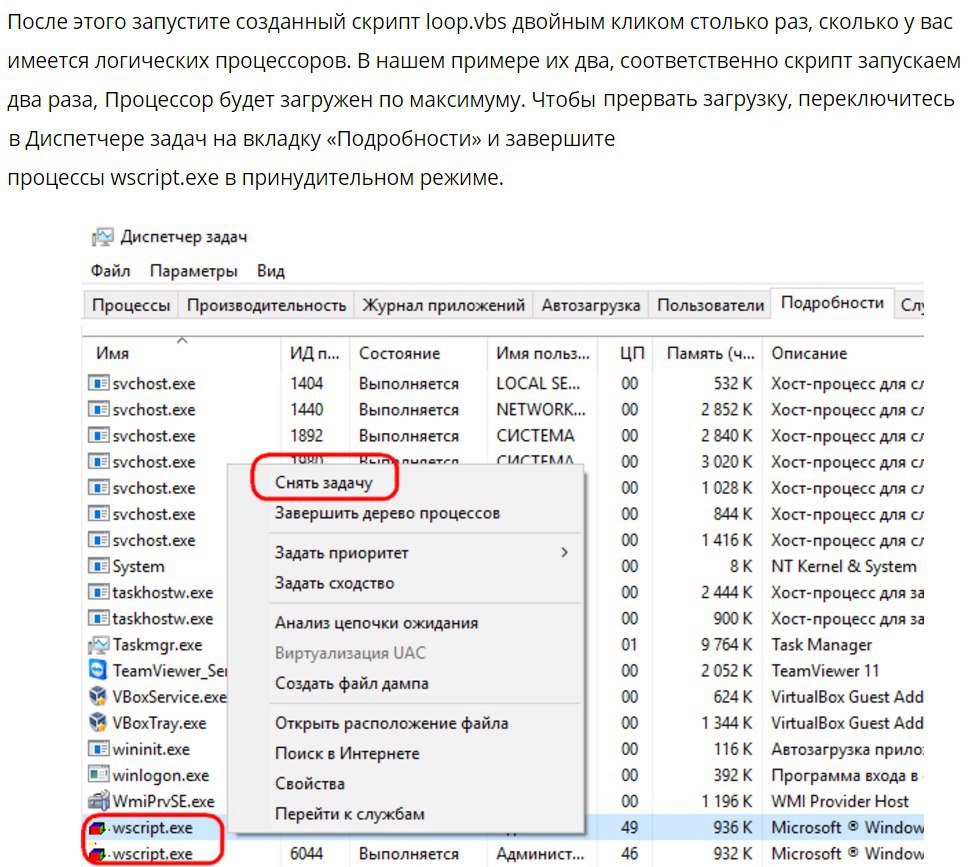Click the icon of wscript.exe with PID 6044
The image size is (979, 867).
click(99, 854)
